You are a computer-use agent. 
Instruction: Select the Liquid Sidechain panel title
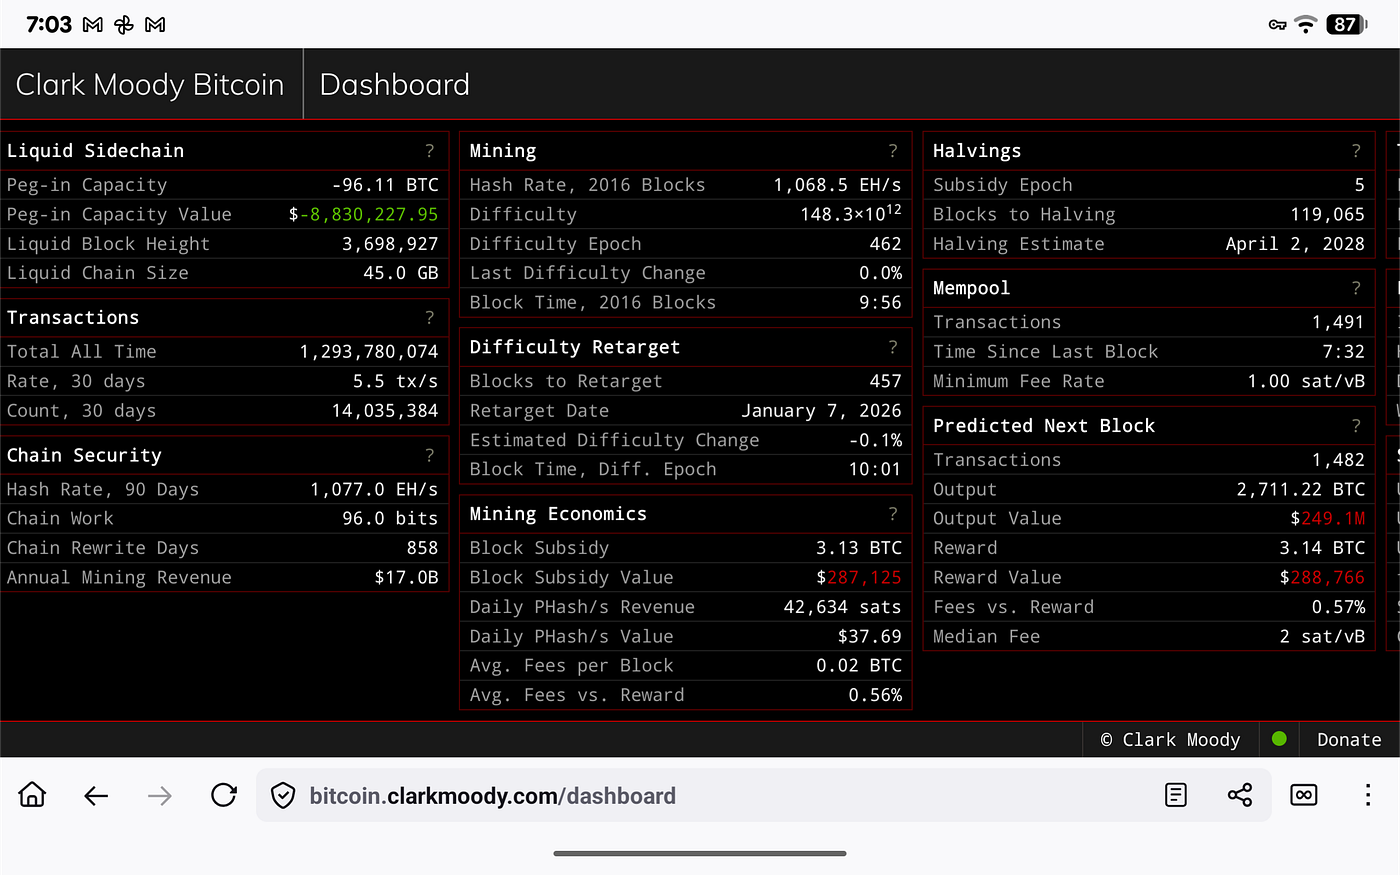(x=95, y=151)
